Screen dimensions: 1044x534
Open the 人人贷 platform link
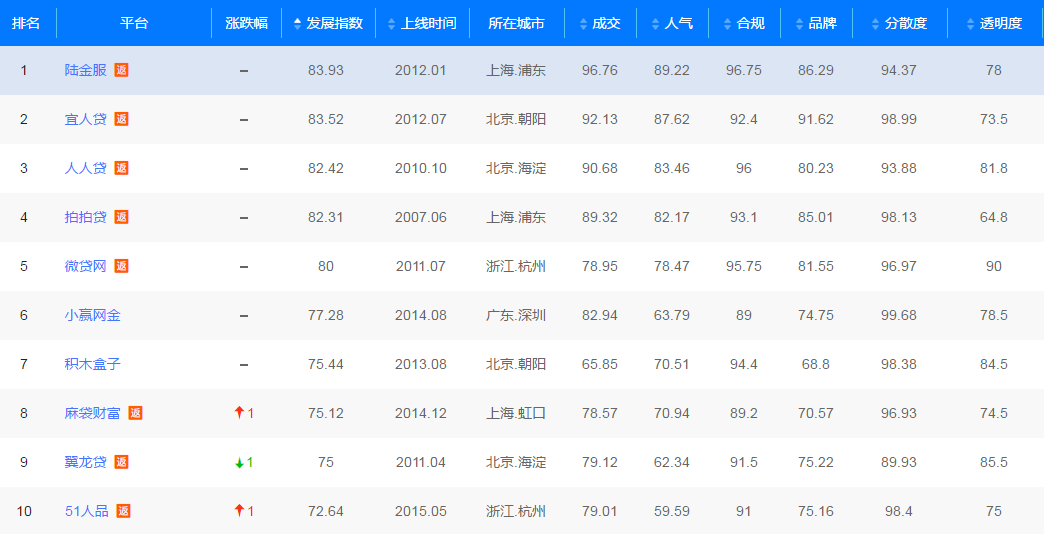pos(85,168)
